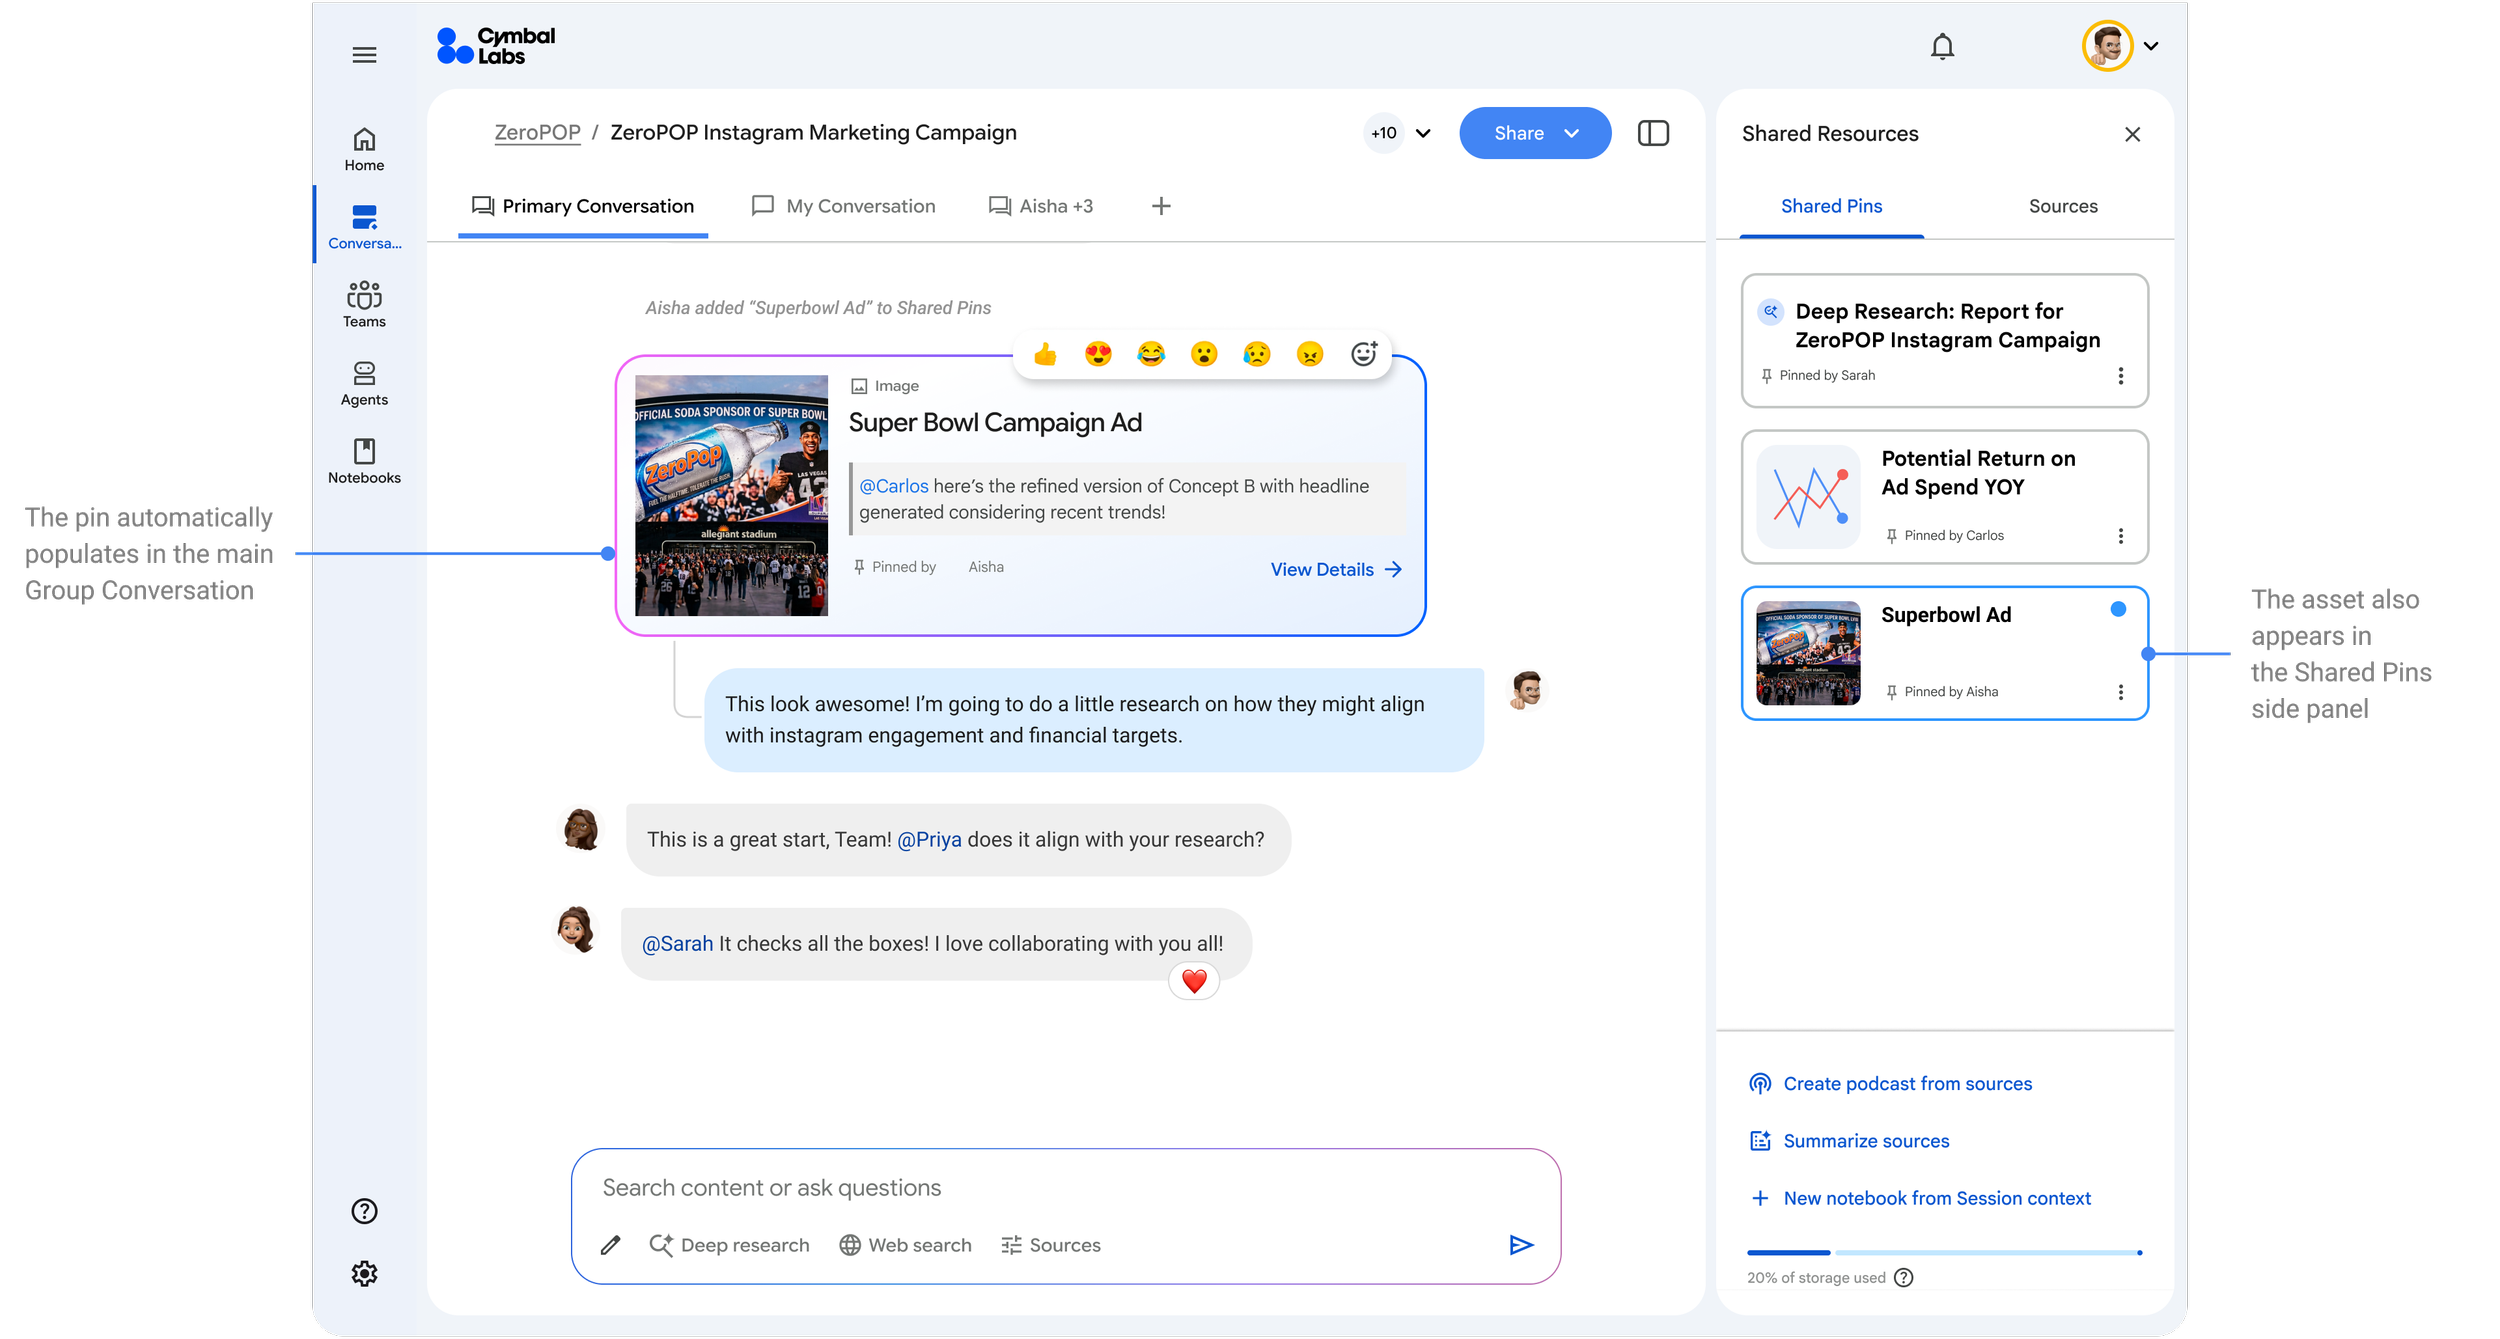This screenshot has height=1339, width=2500.
Task: React with the angry emoji
Action: click(x=1310, y=354)
